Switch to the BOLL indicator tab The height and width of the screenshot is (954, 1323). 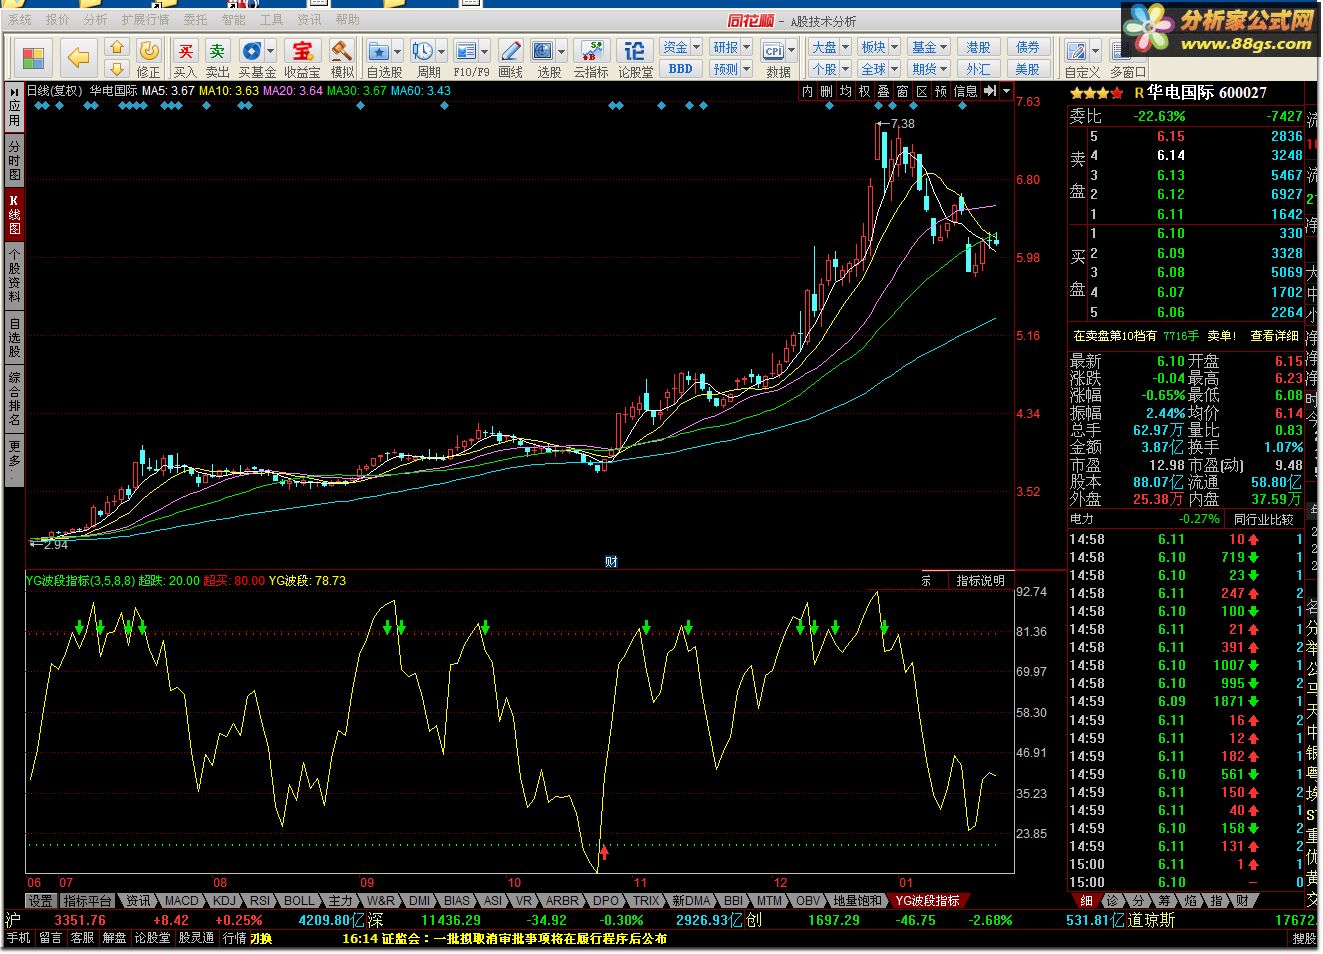click(299, 901)
